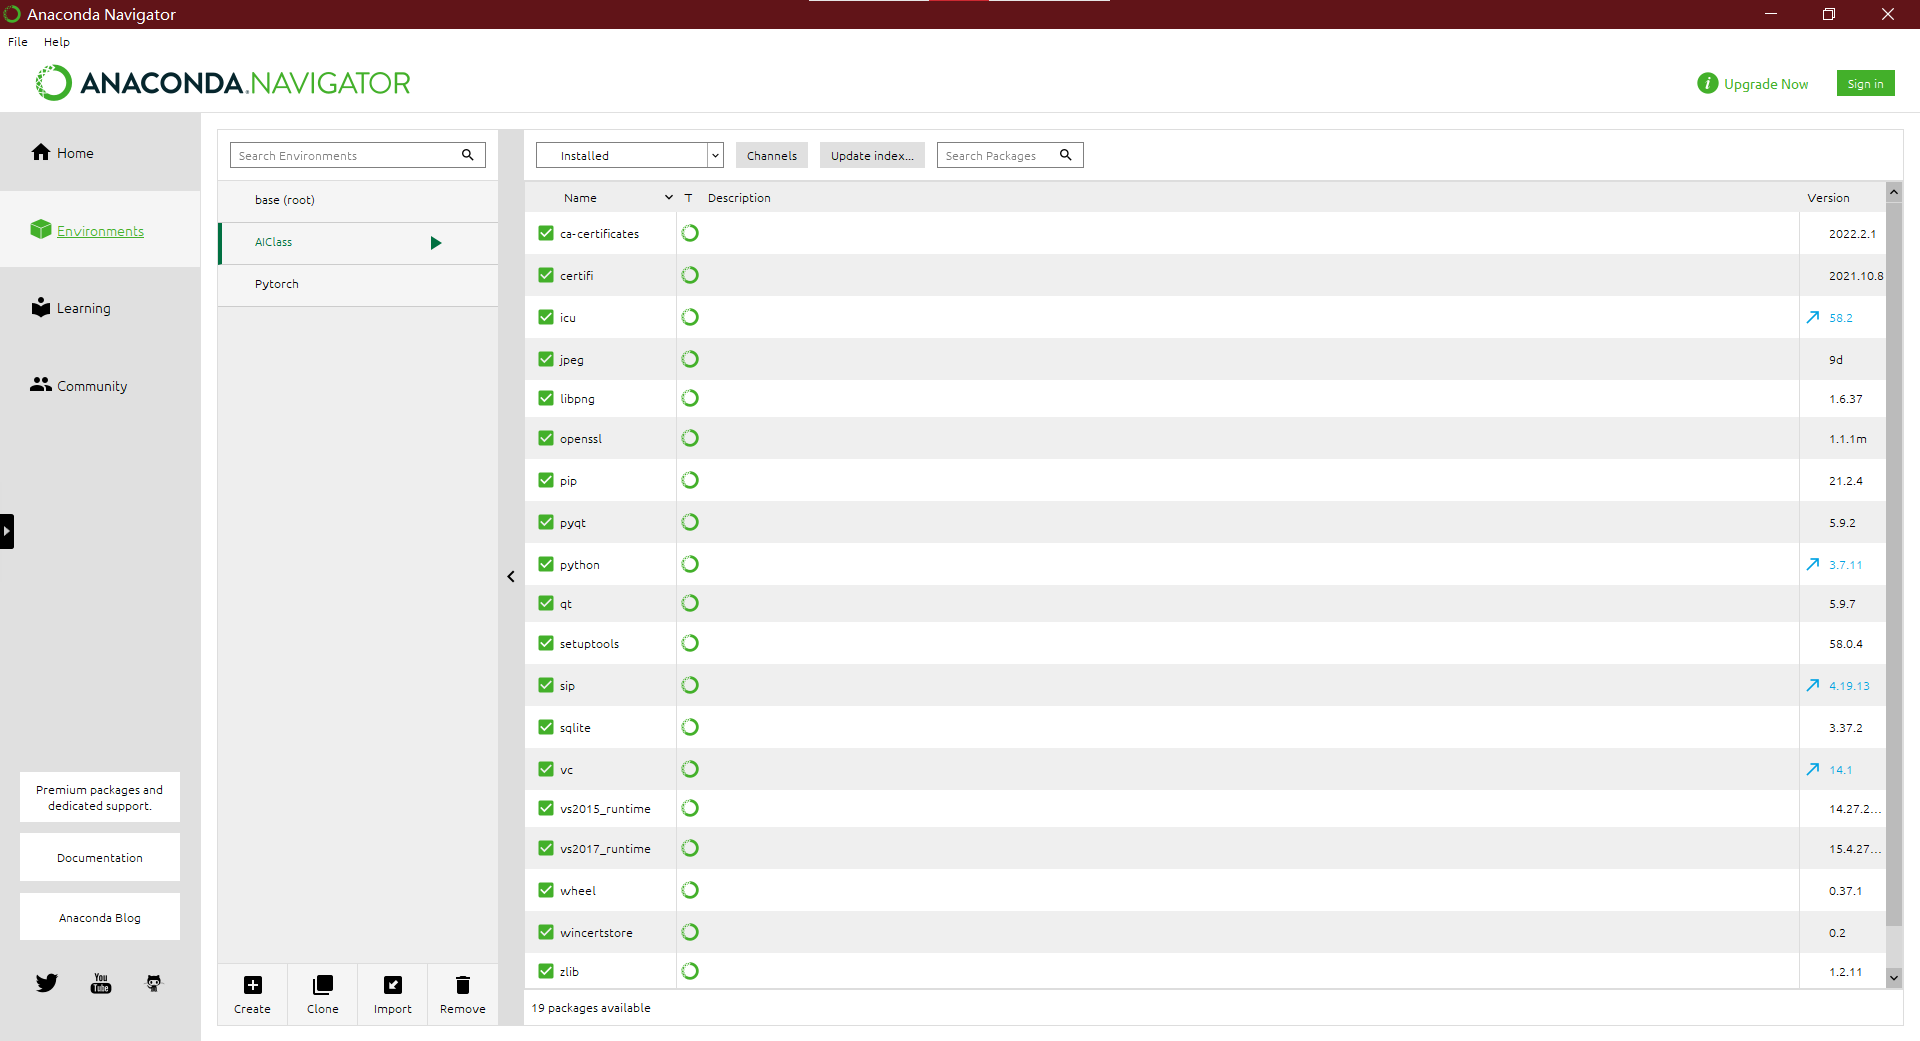Toggle the jpeg package checkbox
The width and height of the screenshot is (1920, 1041).
coord(546,359)
